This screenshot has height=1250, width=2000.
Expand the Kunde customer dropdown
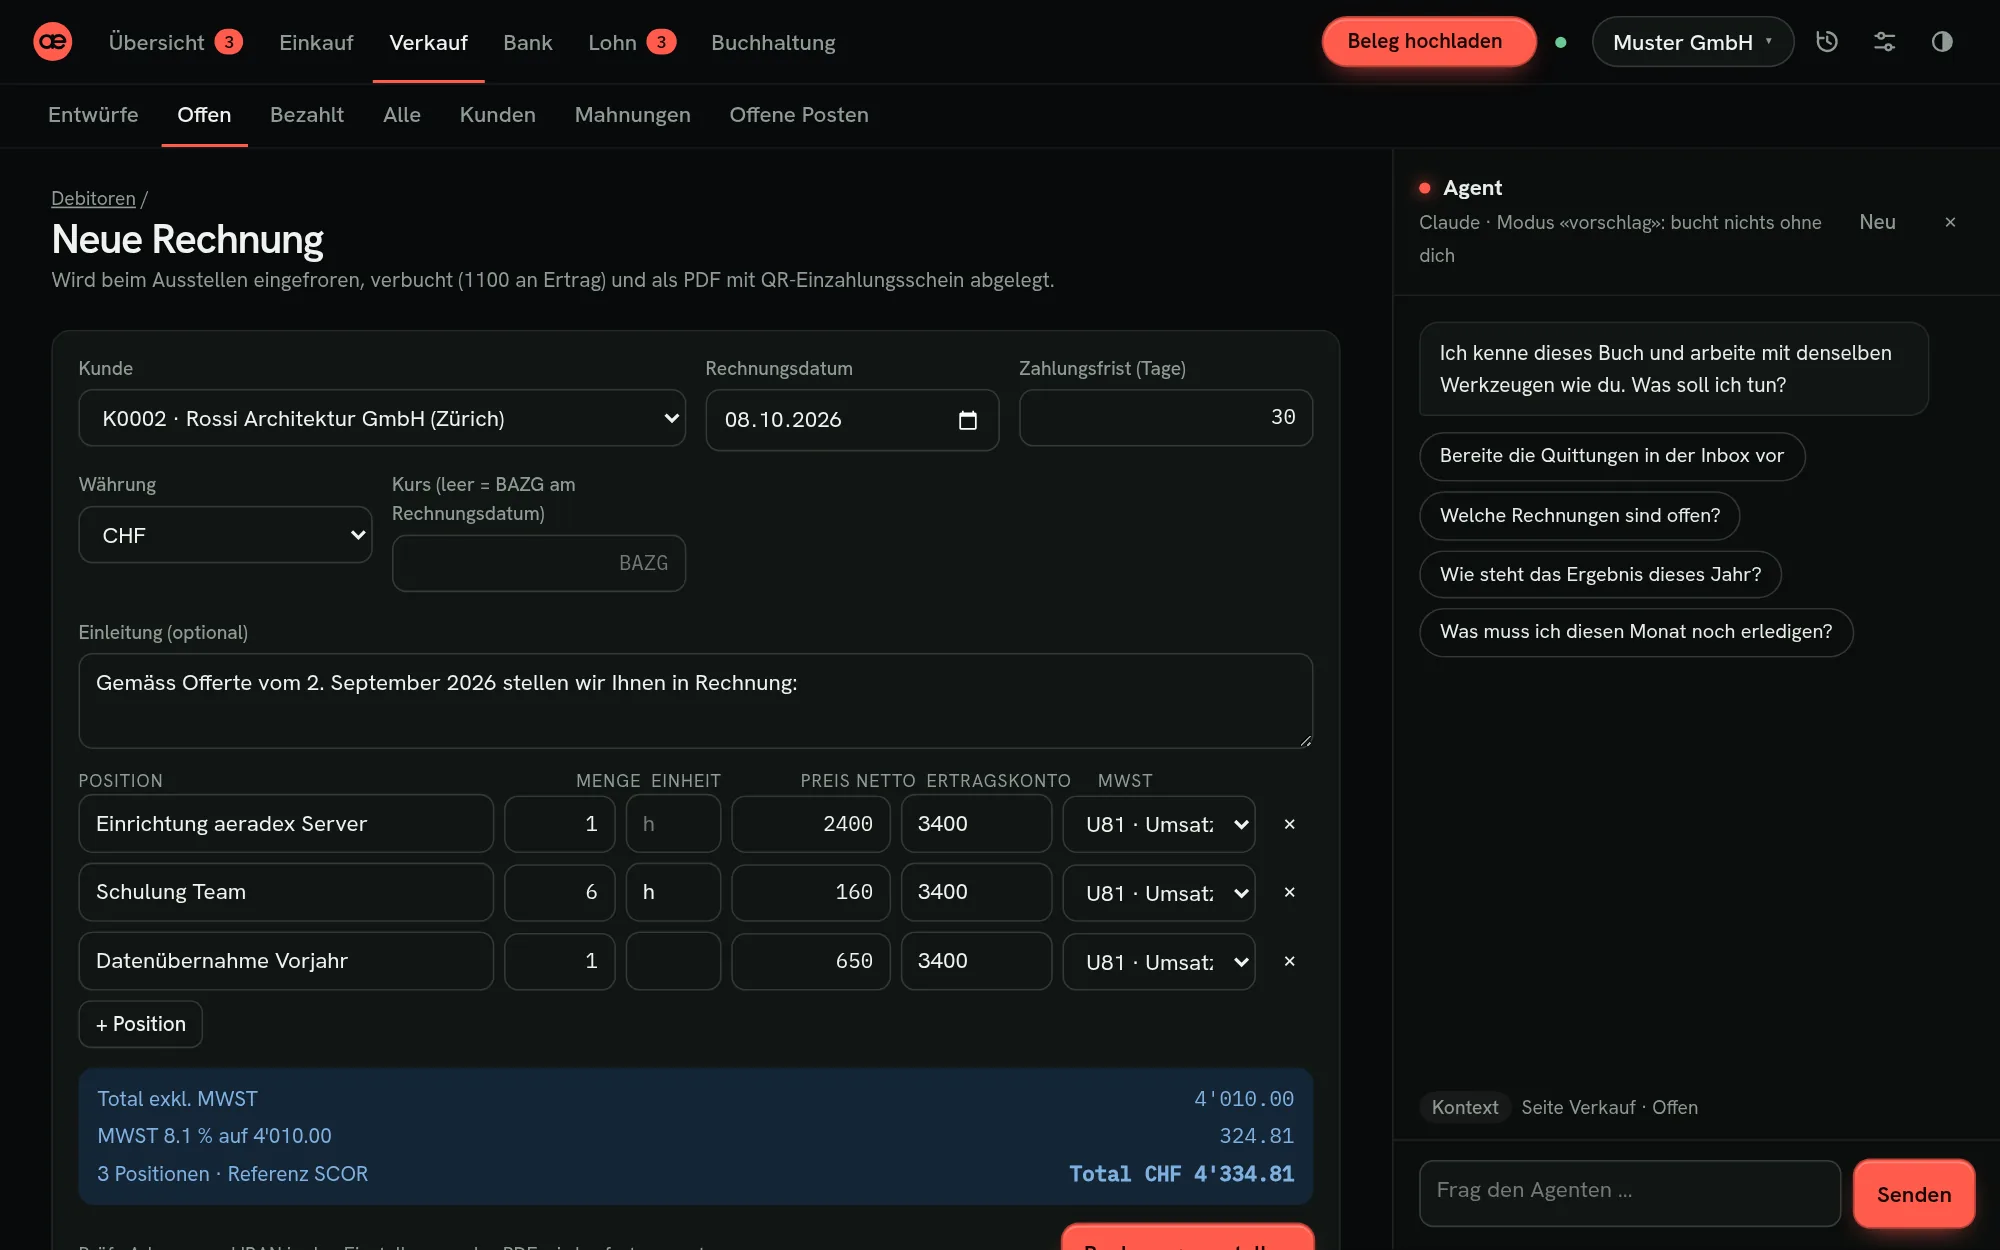(x=382, y=418)
